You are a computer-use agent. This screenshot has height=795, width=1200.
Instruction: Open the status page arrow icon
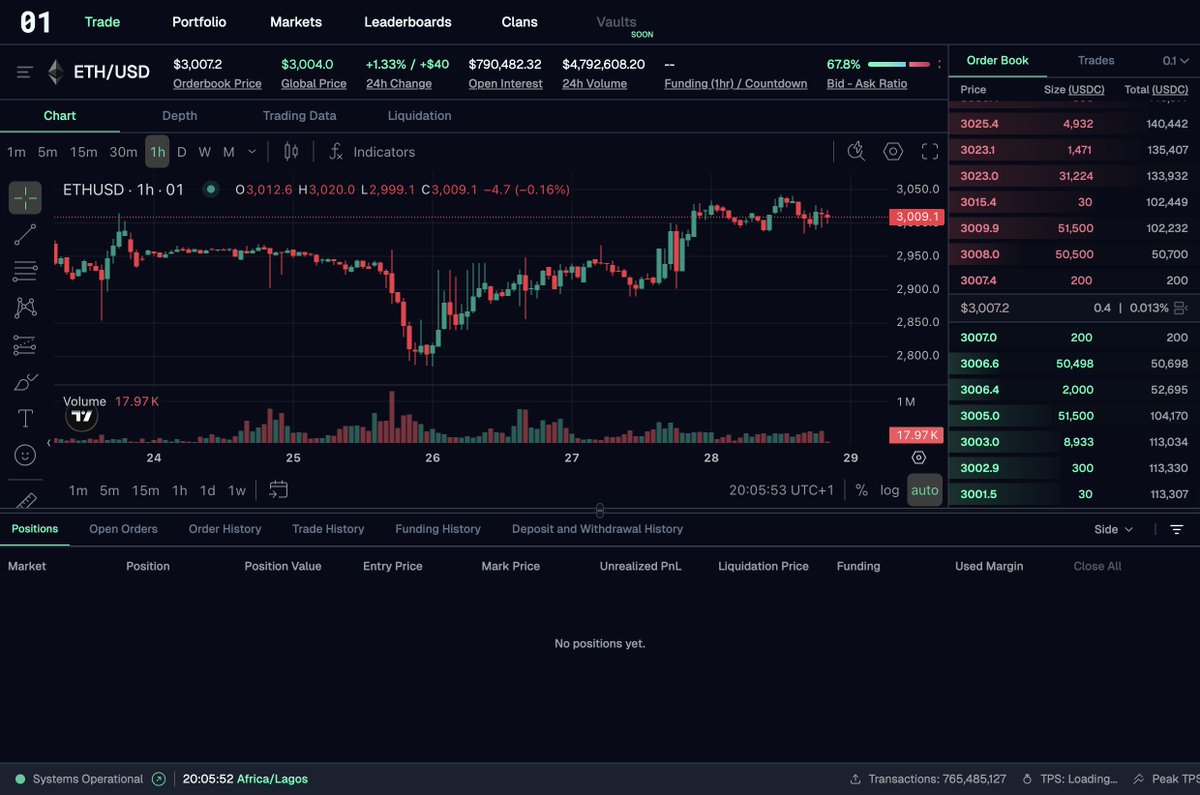click(158, 779)
